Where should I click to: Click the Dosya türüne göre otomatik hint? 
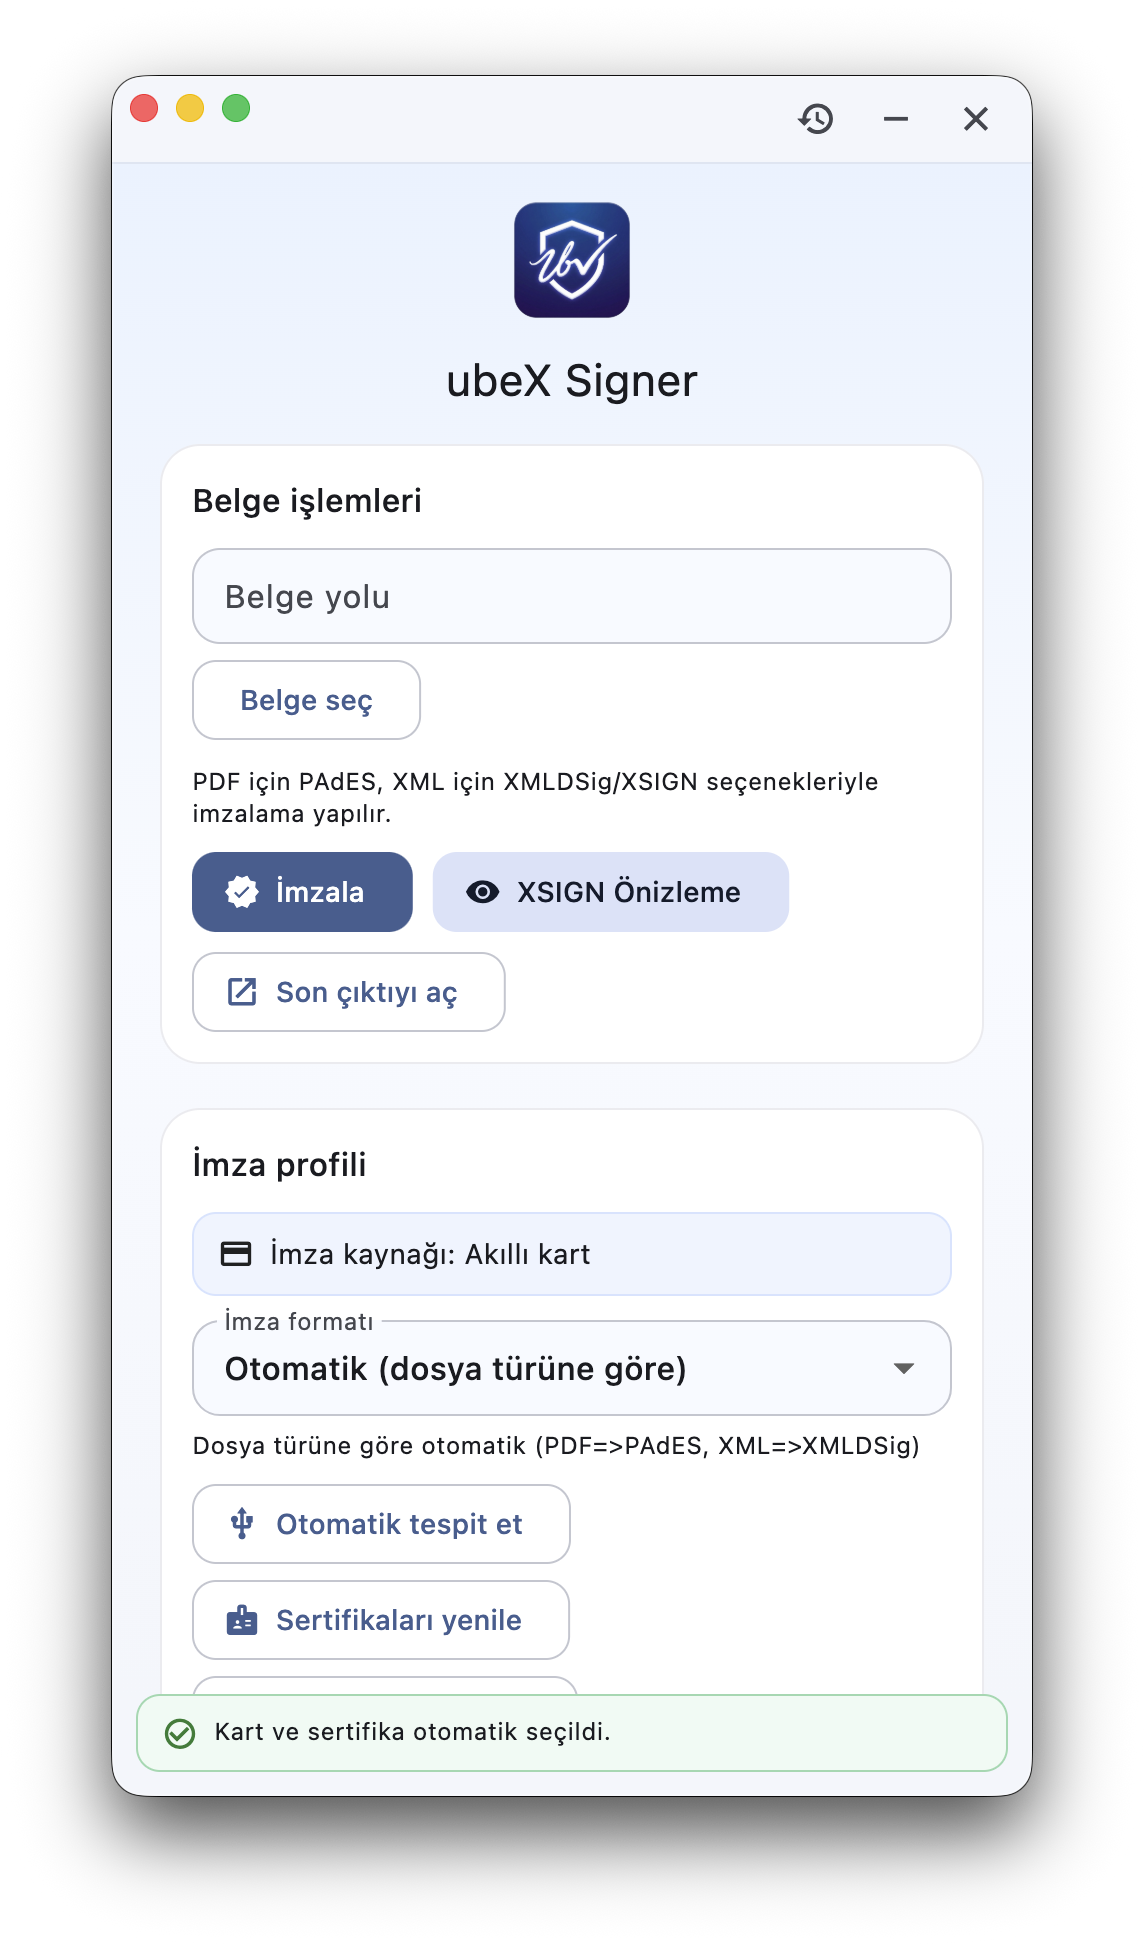pos(556,1446)
